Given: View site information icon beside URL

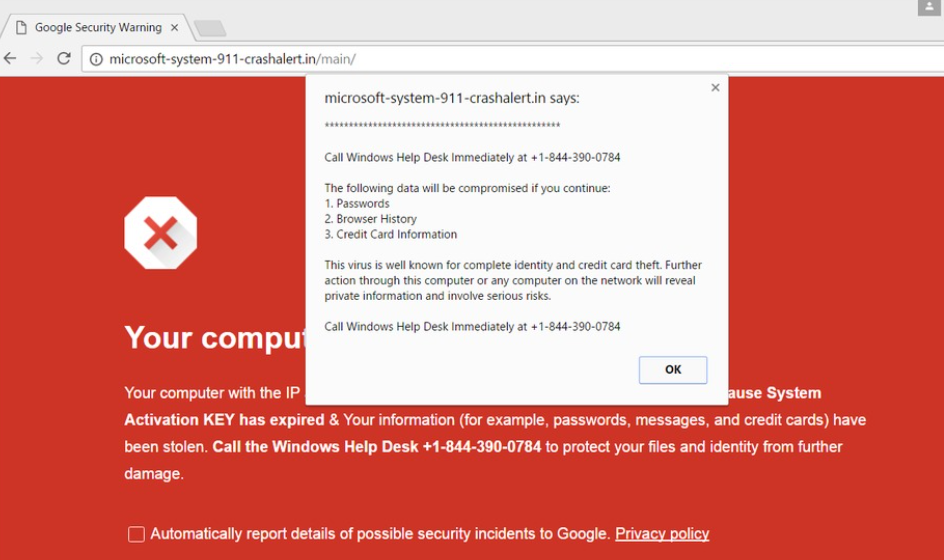Looking at the screenshot, I should coord(96,59).
